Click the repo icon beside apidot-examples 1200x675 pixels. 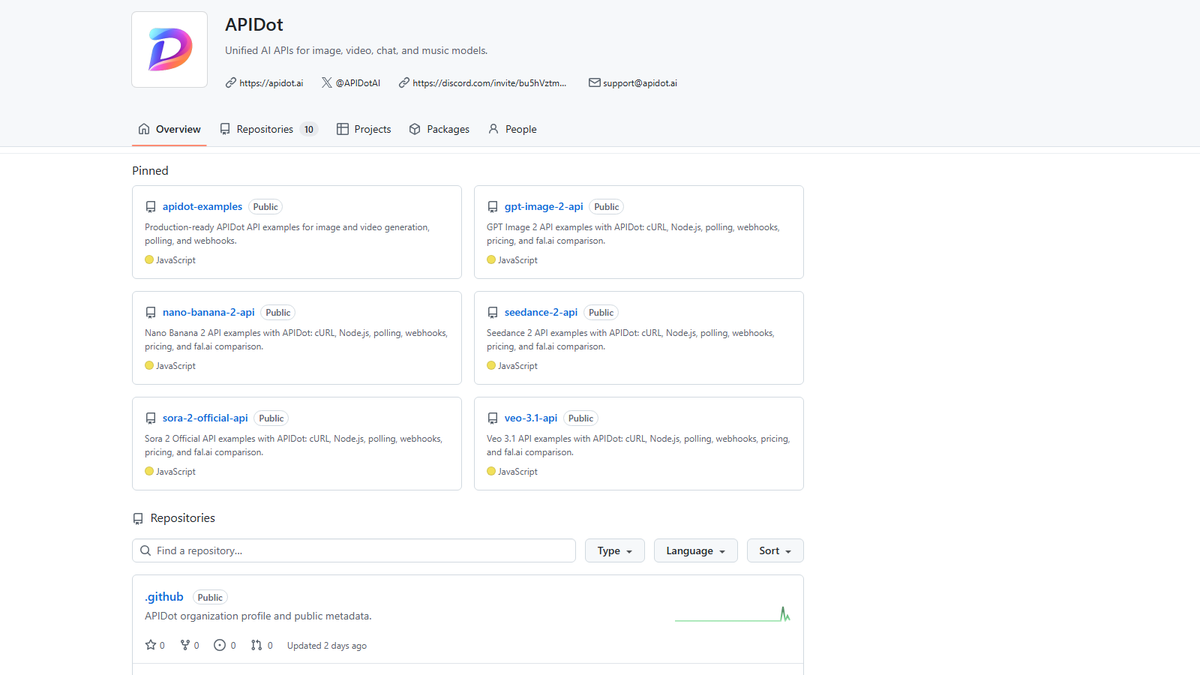pyautogui.click(x=151, y=207)
